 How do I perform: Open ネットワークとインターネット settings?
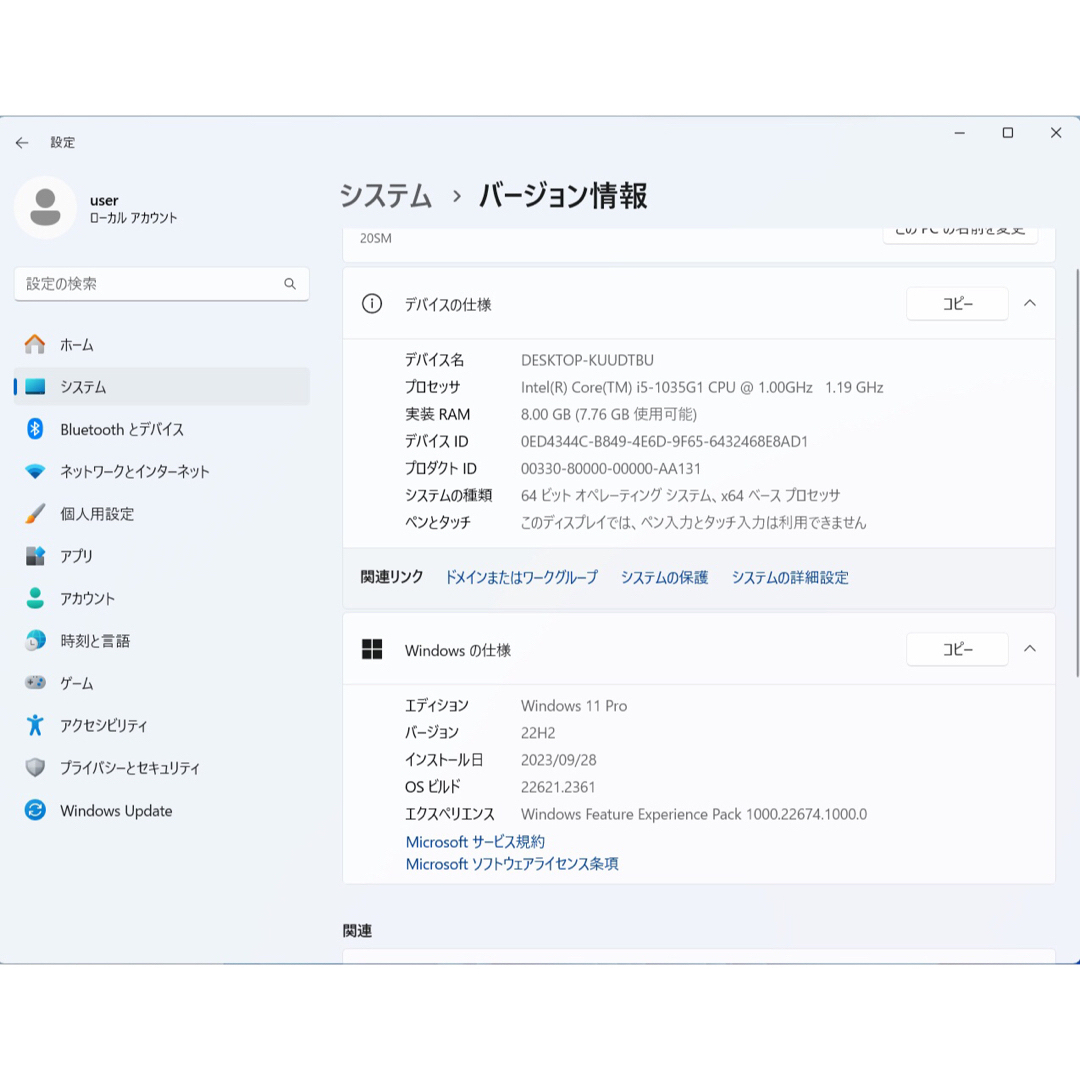pos(161,472)
